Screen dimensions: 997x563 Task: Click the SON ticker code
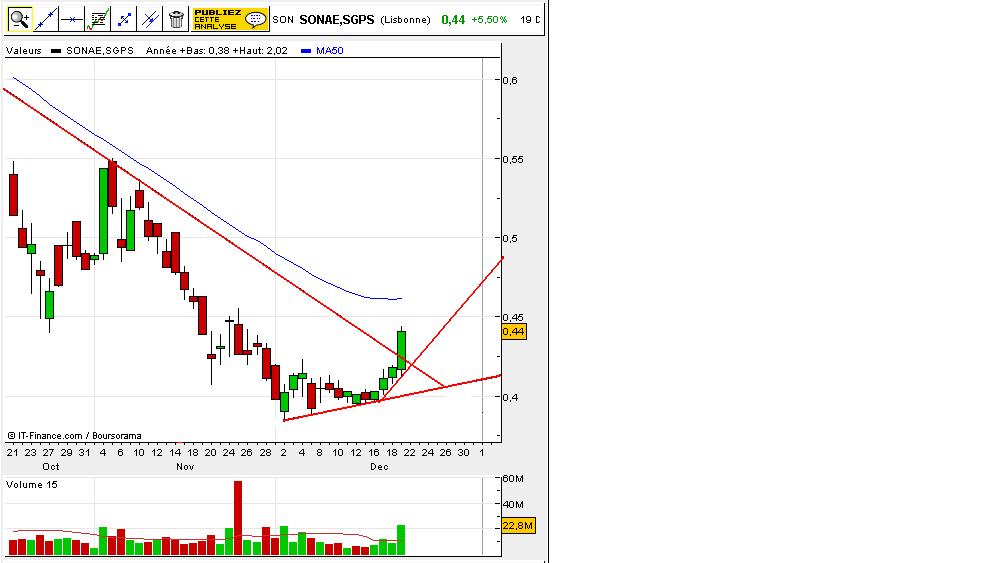click(x=283, y=20)
